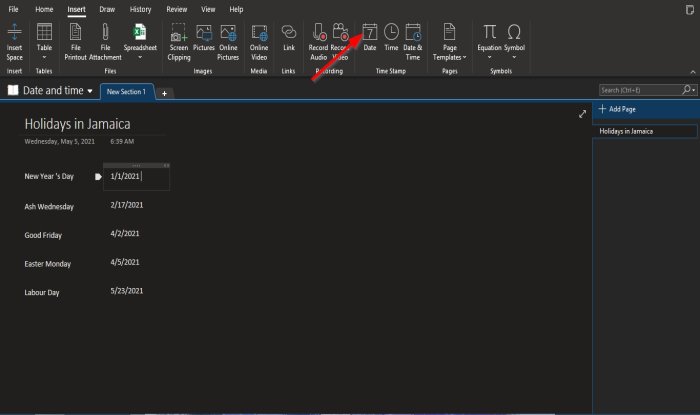The height and width of the screenshot is (415, 700).
Task: Switch to the Home tab
Action: point(44,9)
